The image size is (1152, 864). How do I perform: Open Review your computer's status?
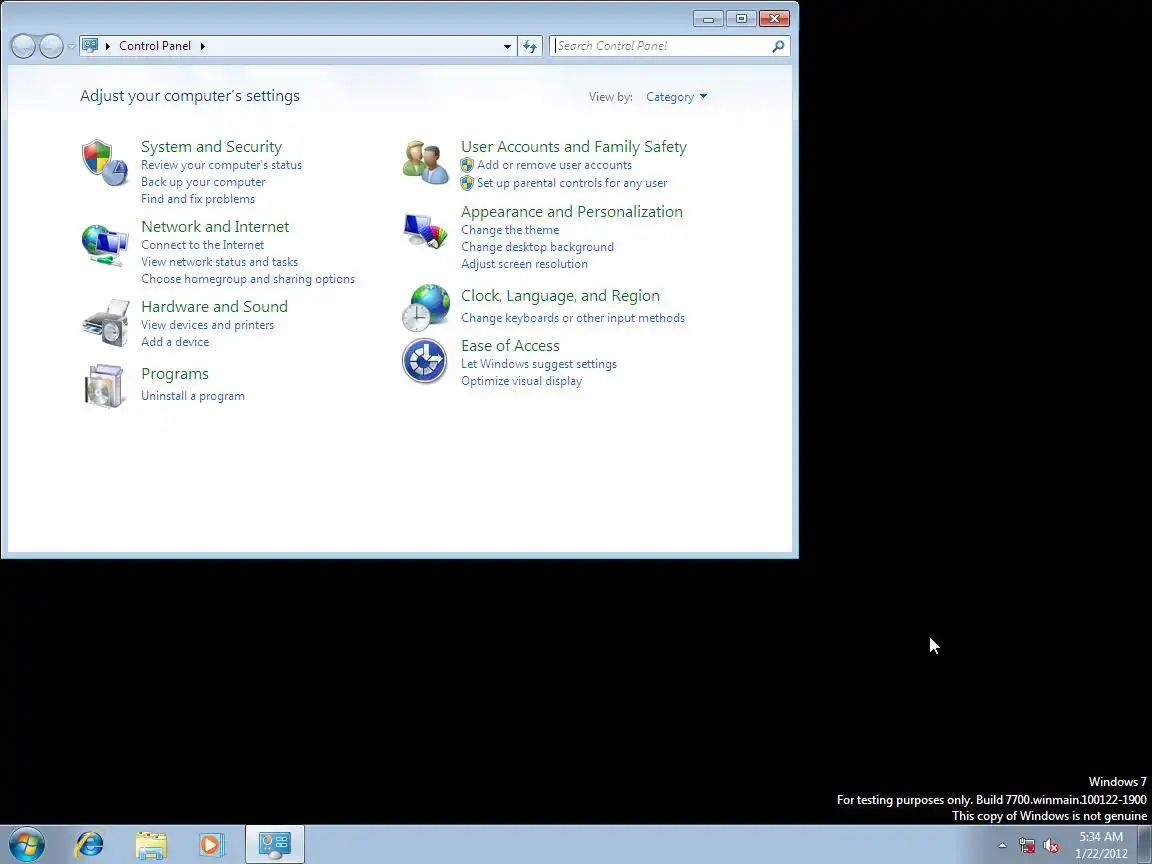[x=221, y=165]
